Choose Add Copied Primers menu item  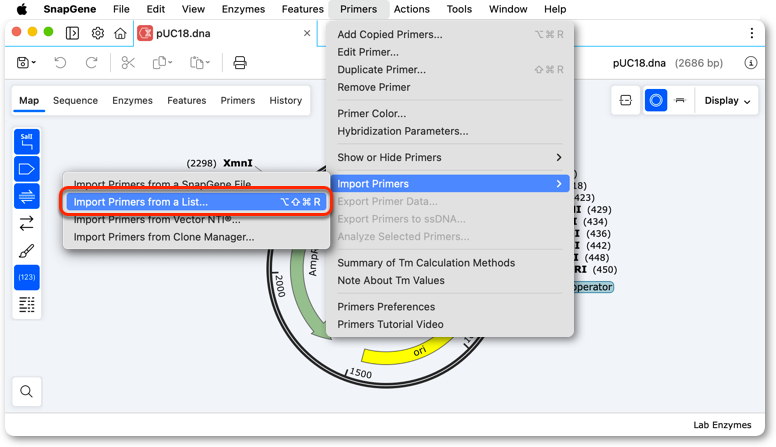point(450,34)
